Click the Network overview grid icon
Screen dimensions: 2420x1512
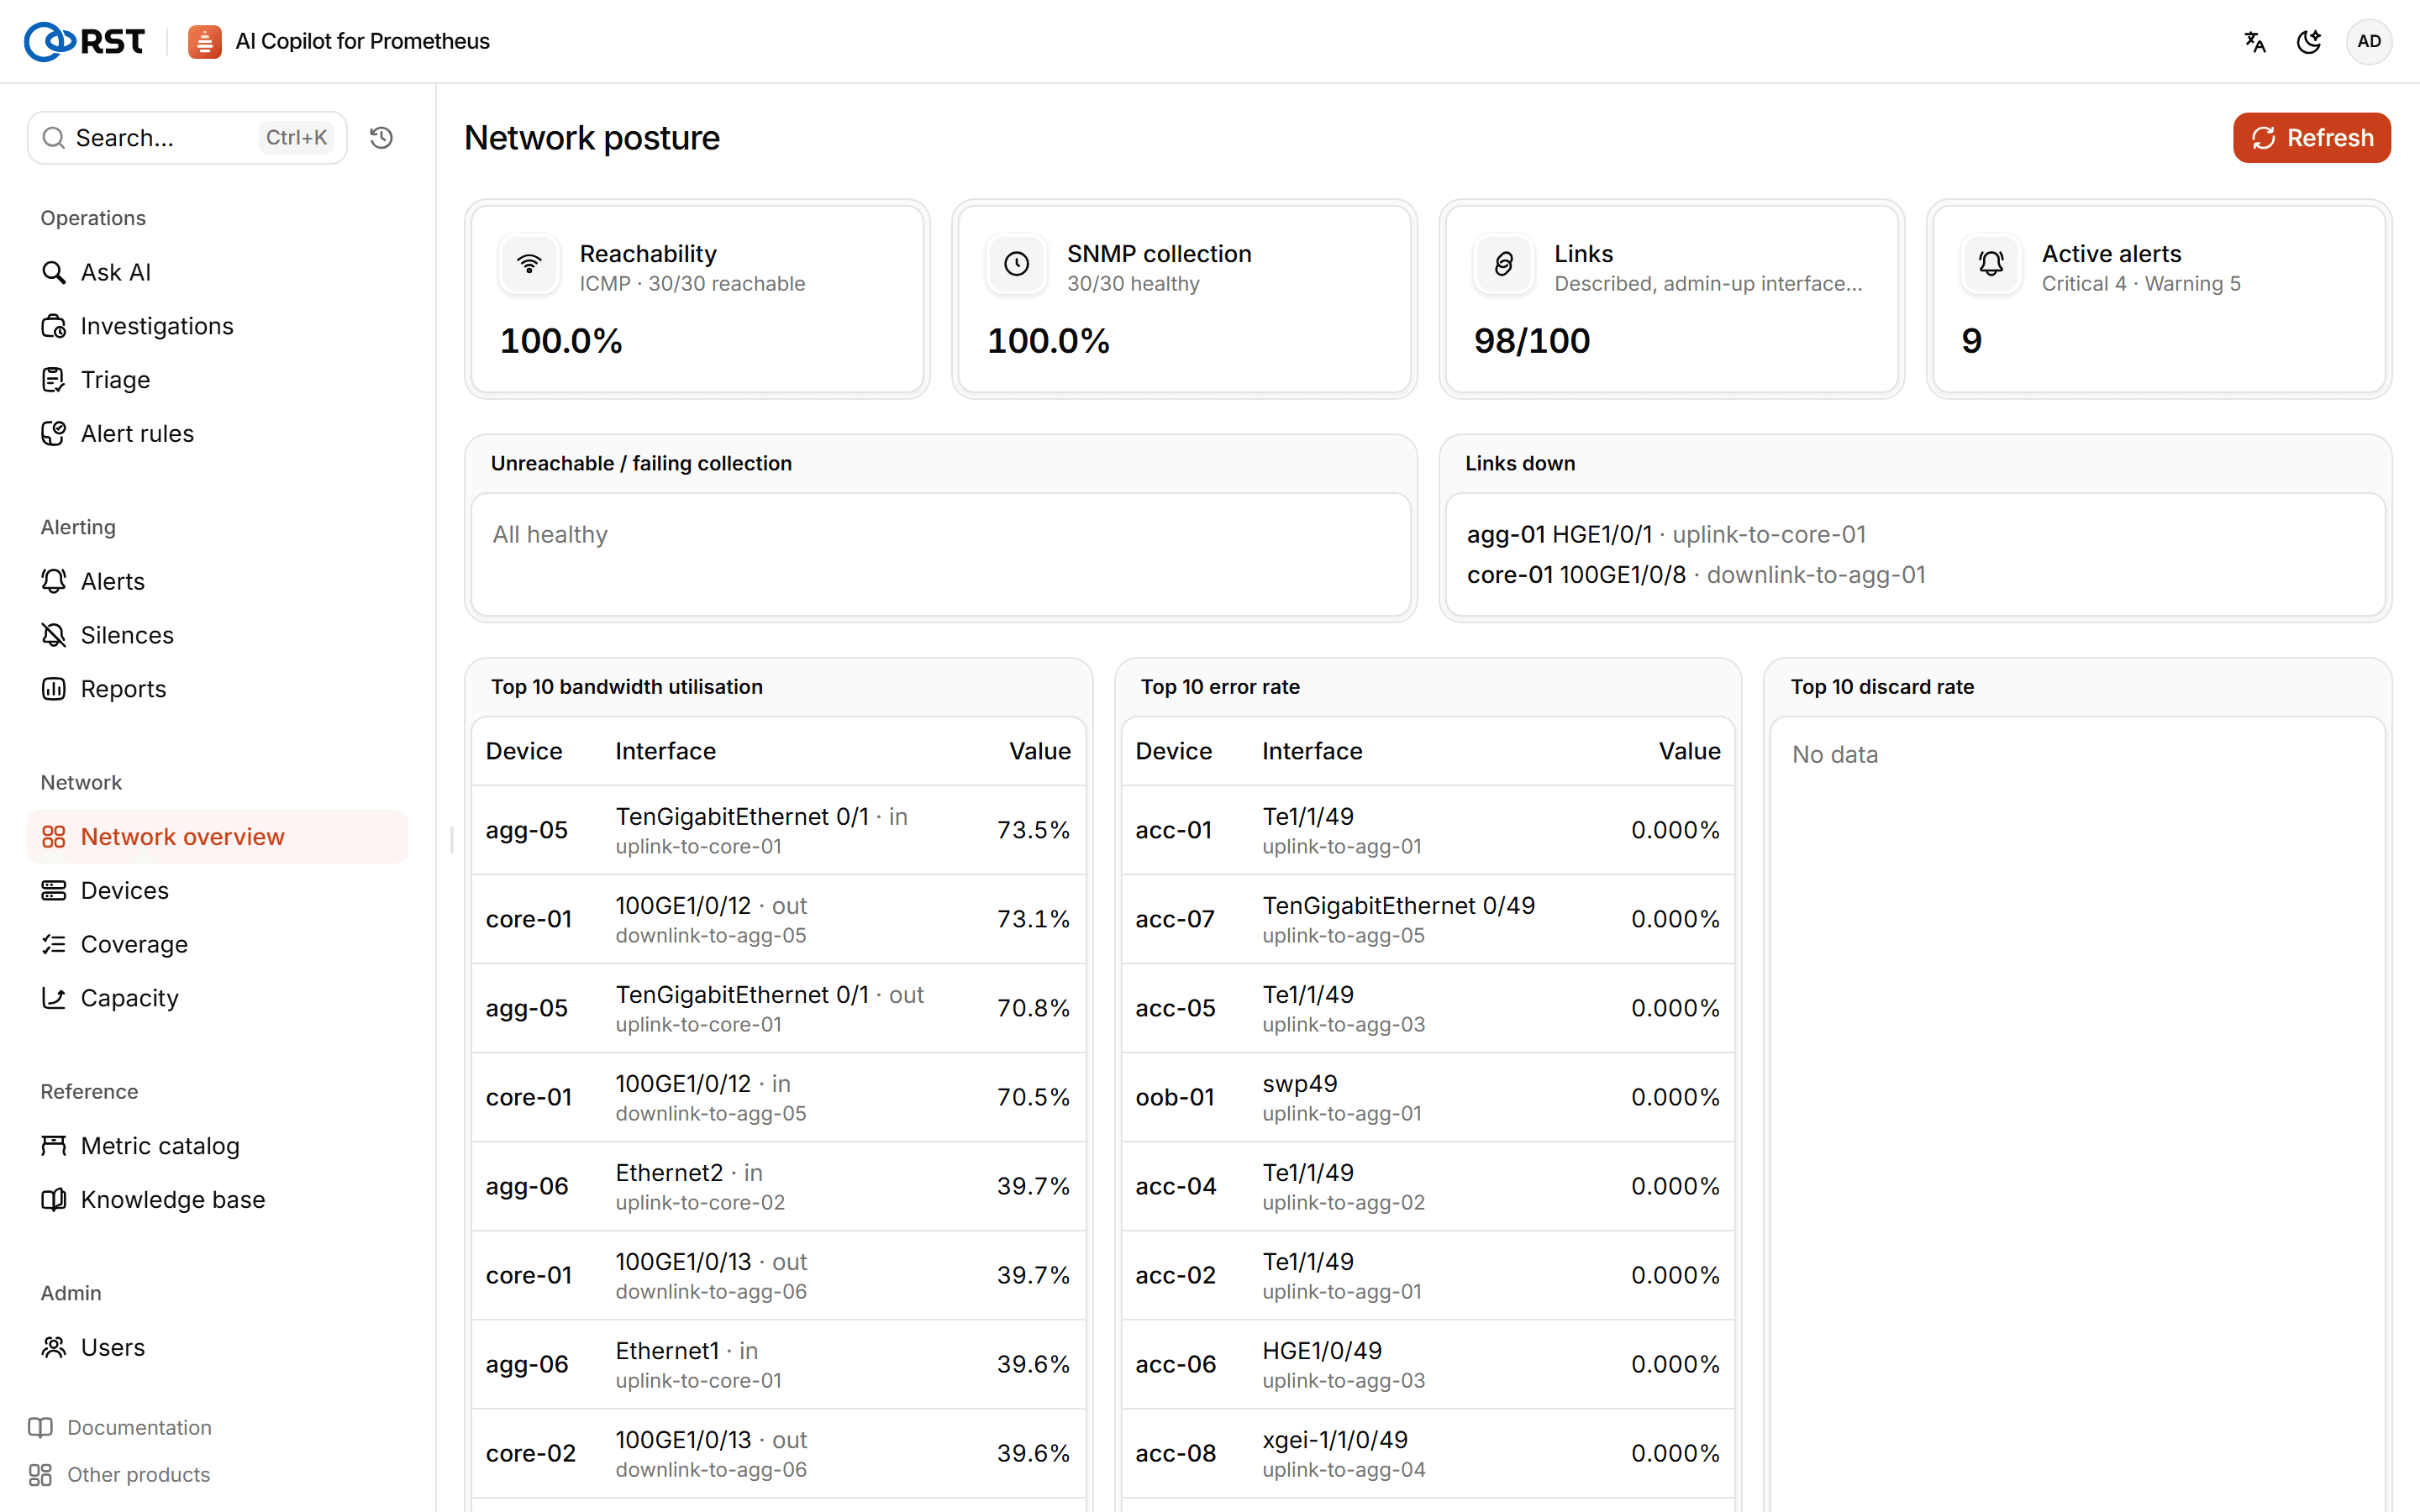pos(54,836)
